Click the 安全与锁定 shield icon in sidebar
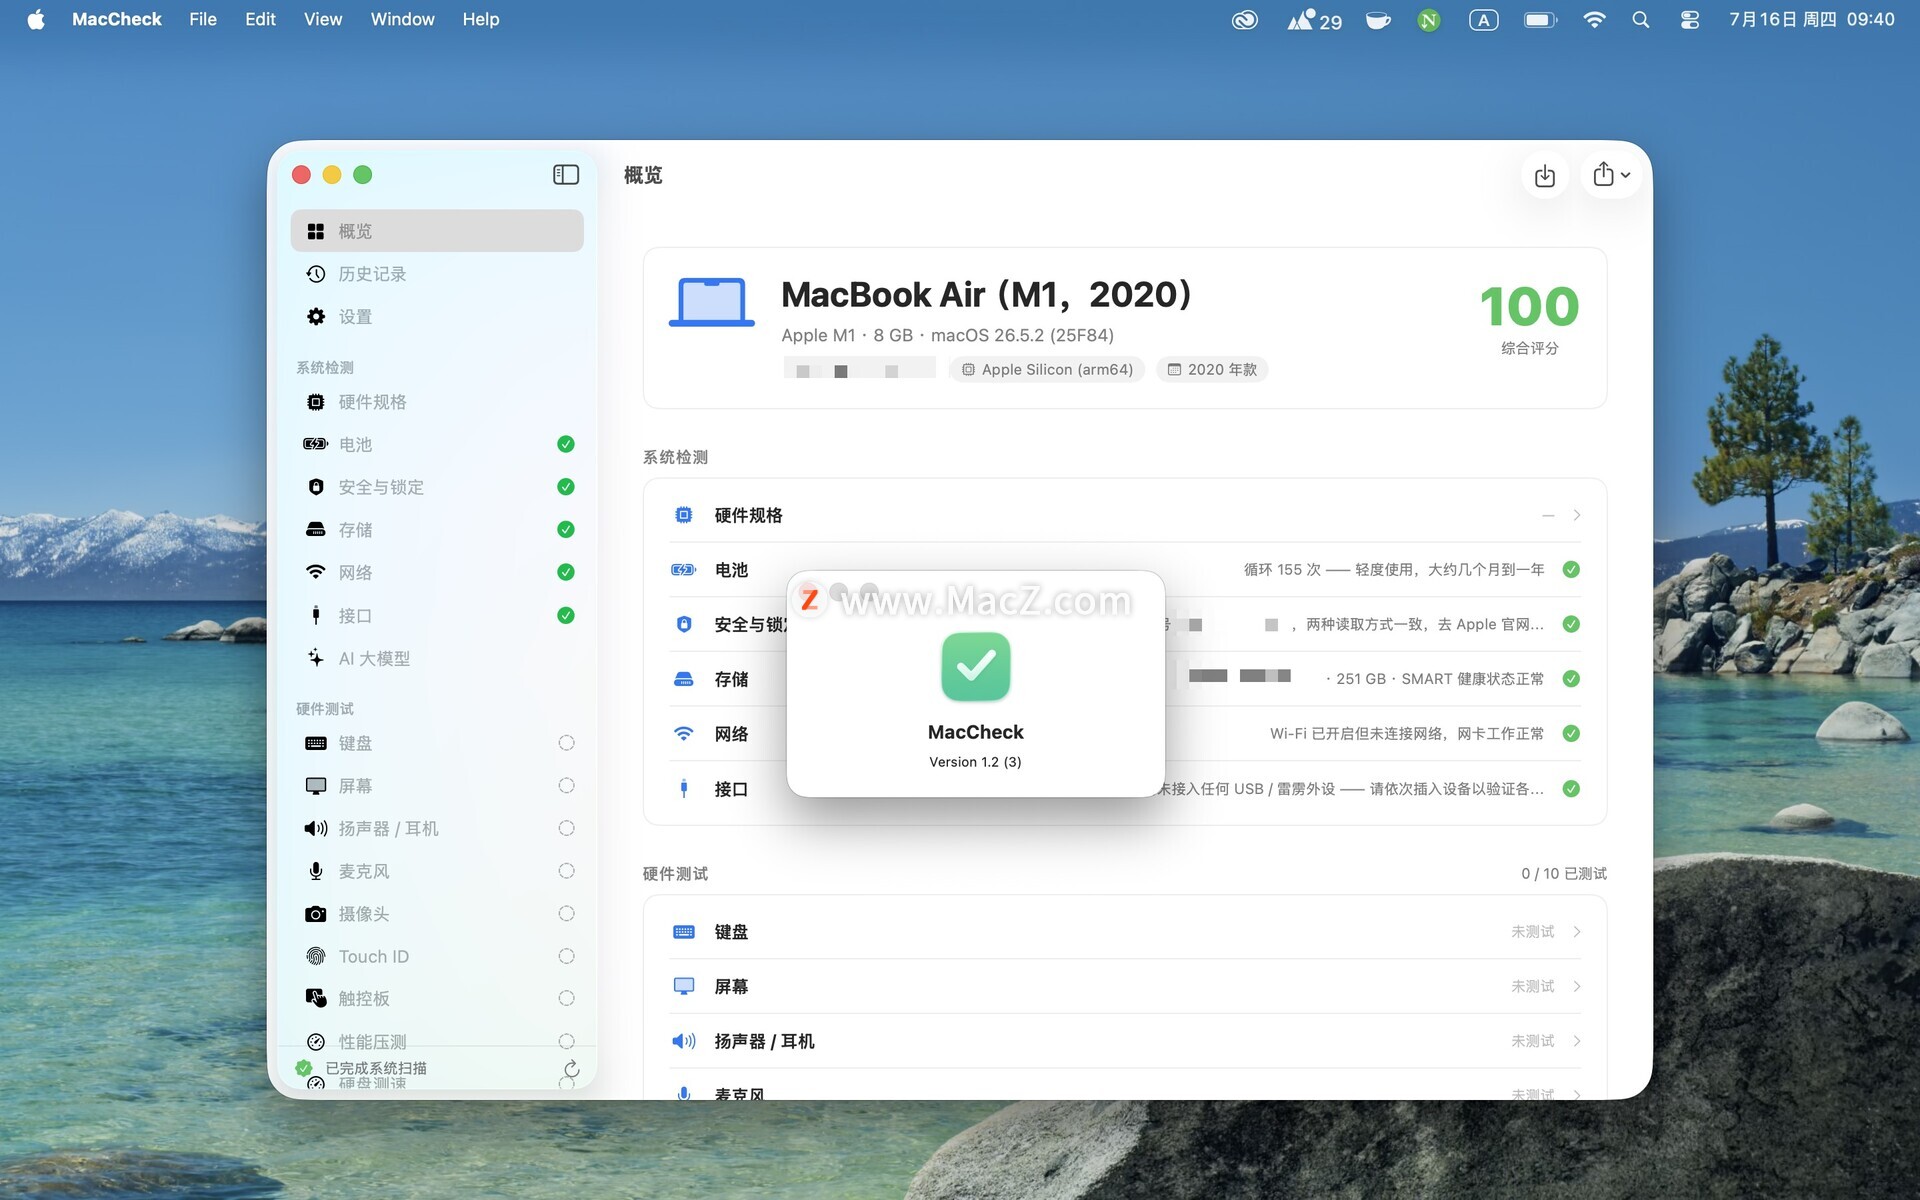 pos(316,487)
